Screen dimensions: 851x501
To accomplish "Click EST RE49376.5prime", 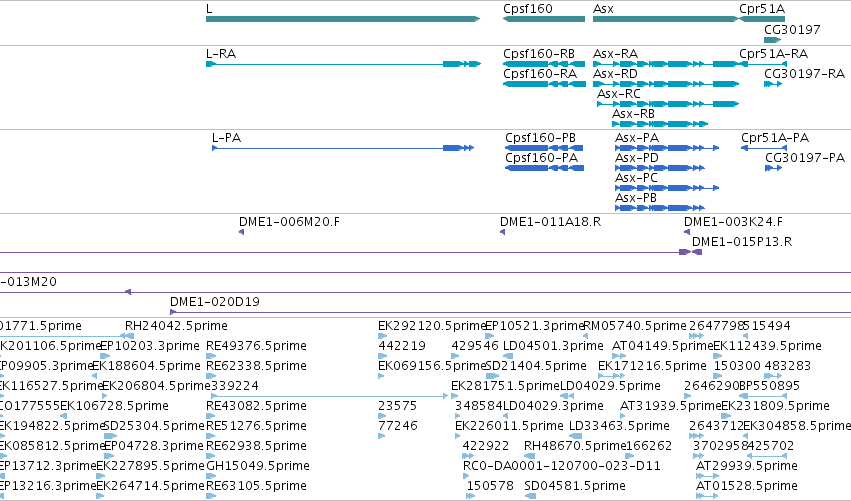I will tap(256, 346).
